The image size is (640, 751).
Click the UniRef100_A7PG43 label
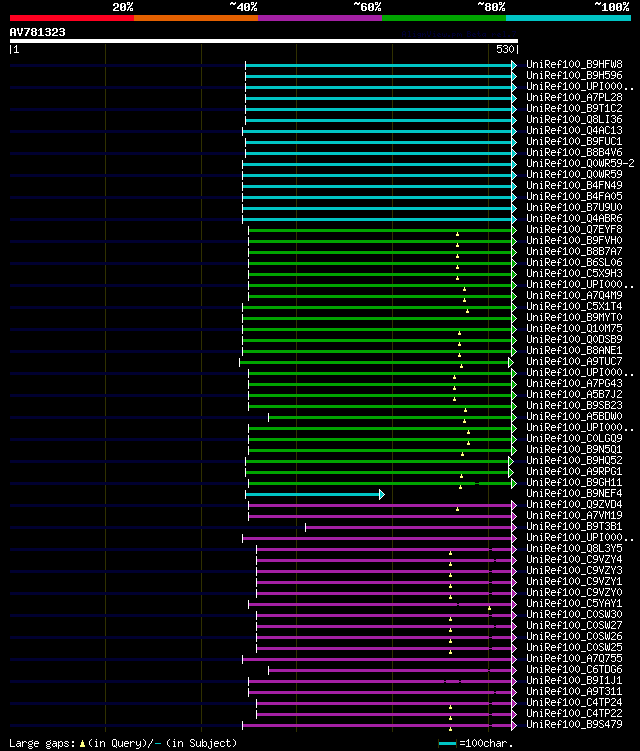click(x=574, y=384)
